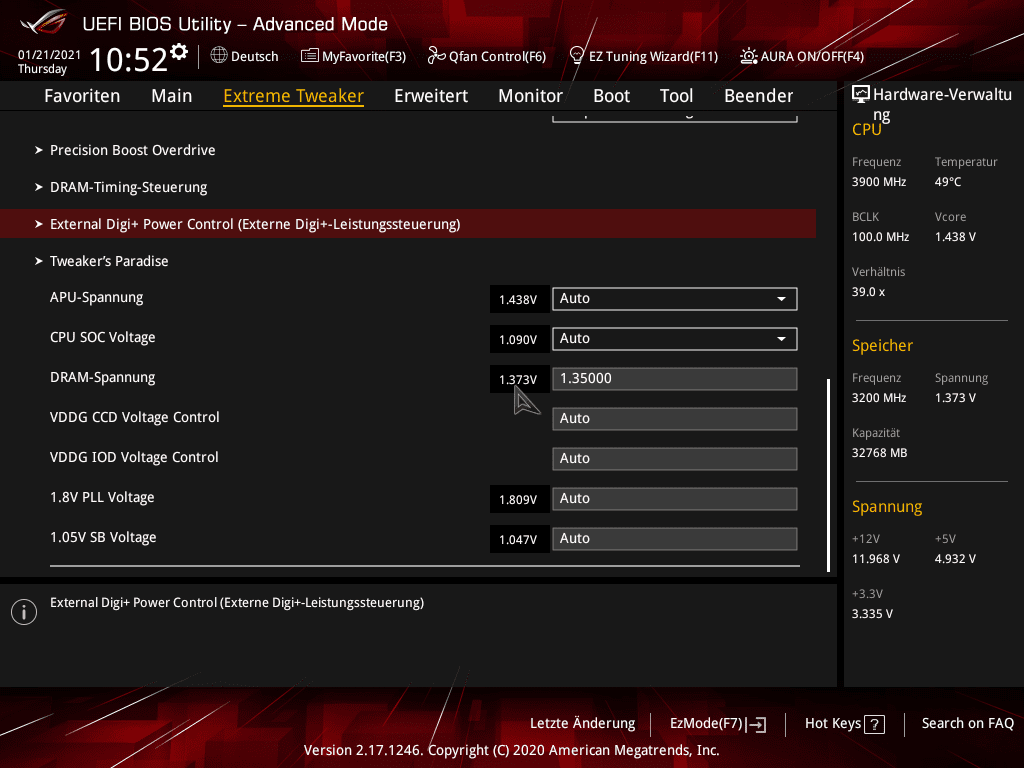Image resolution: width=1024 pixels, height=768 pixels.
Task: Click the Hot Keys question mark icon
Action: pyautogui.click(x=874, y=724)
